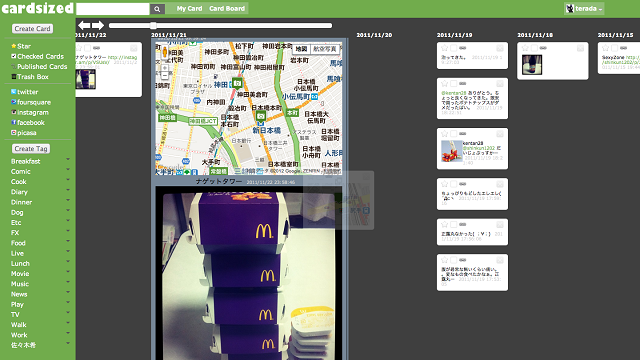
Task: Select the Street View pegman on map
Action: 164,52
